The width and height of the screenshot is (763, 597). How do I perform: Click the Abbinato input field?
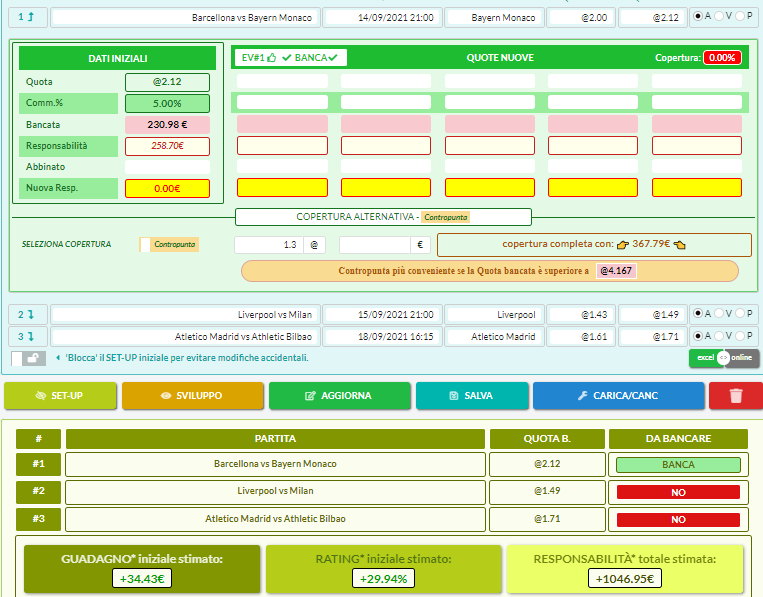[x=167, y=167]
